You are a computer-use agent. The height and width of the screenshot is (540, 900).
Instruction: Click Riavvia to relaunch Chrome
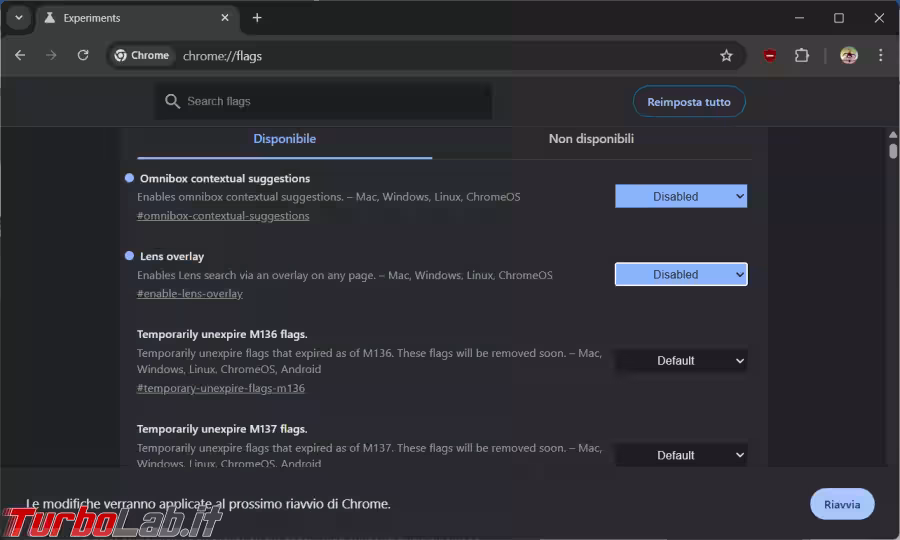click(841, 504)
